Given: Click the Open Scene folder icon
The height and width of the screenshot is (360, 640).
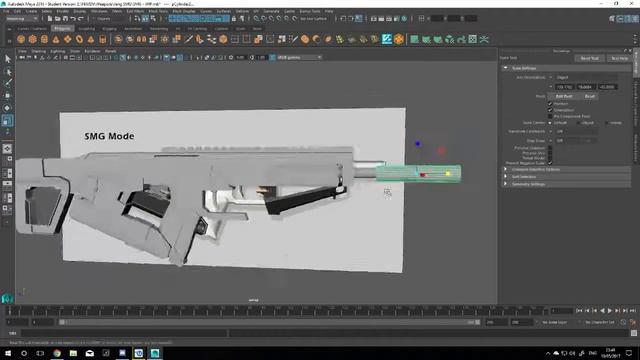Looking at the screenshot, I should tap(58, 18).
